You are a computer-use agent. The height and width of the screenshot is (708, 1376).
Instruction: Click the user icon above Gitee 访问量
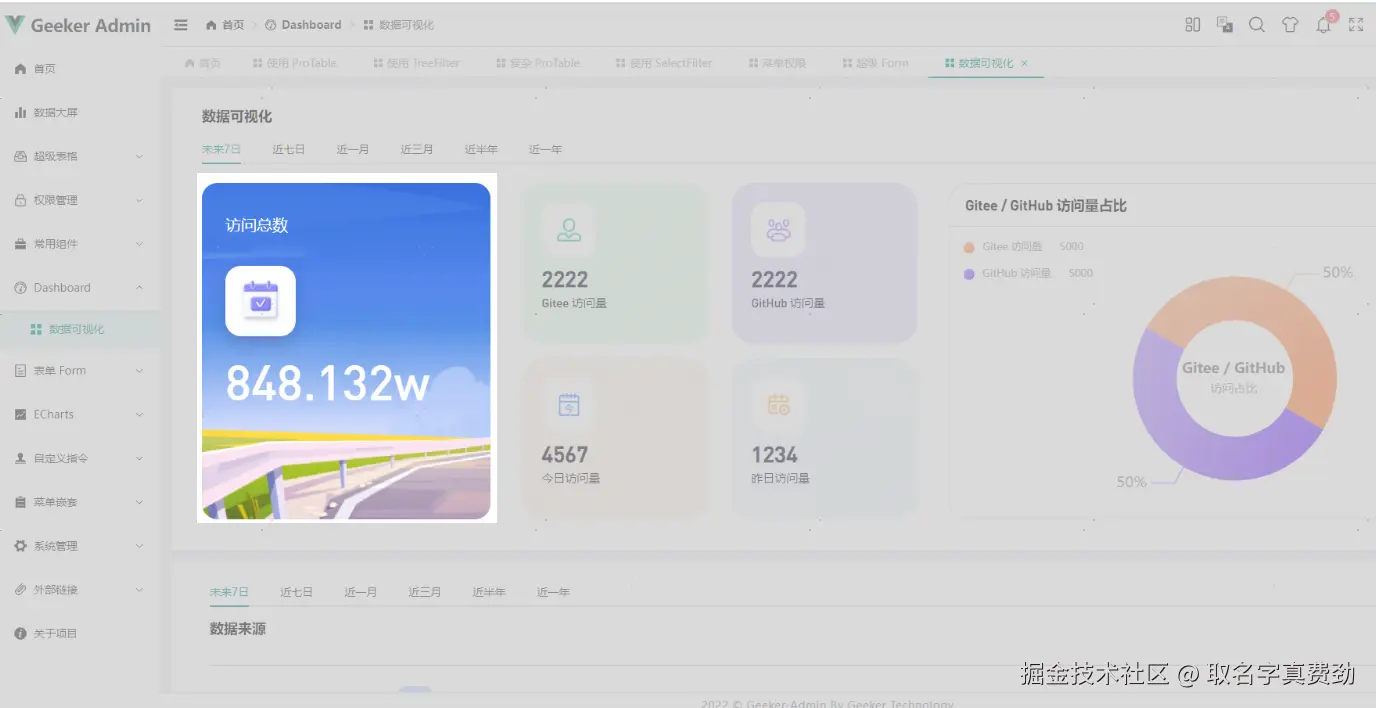(569, 230)
